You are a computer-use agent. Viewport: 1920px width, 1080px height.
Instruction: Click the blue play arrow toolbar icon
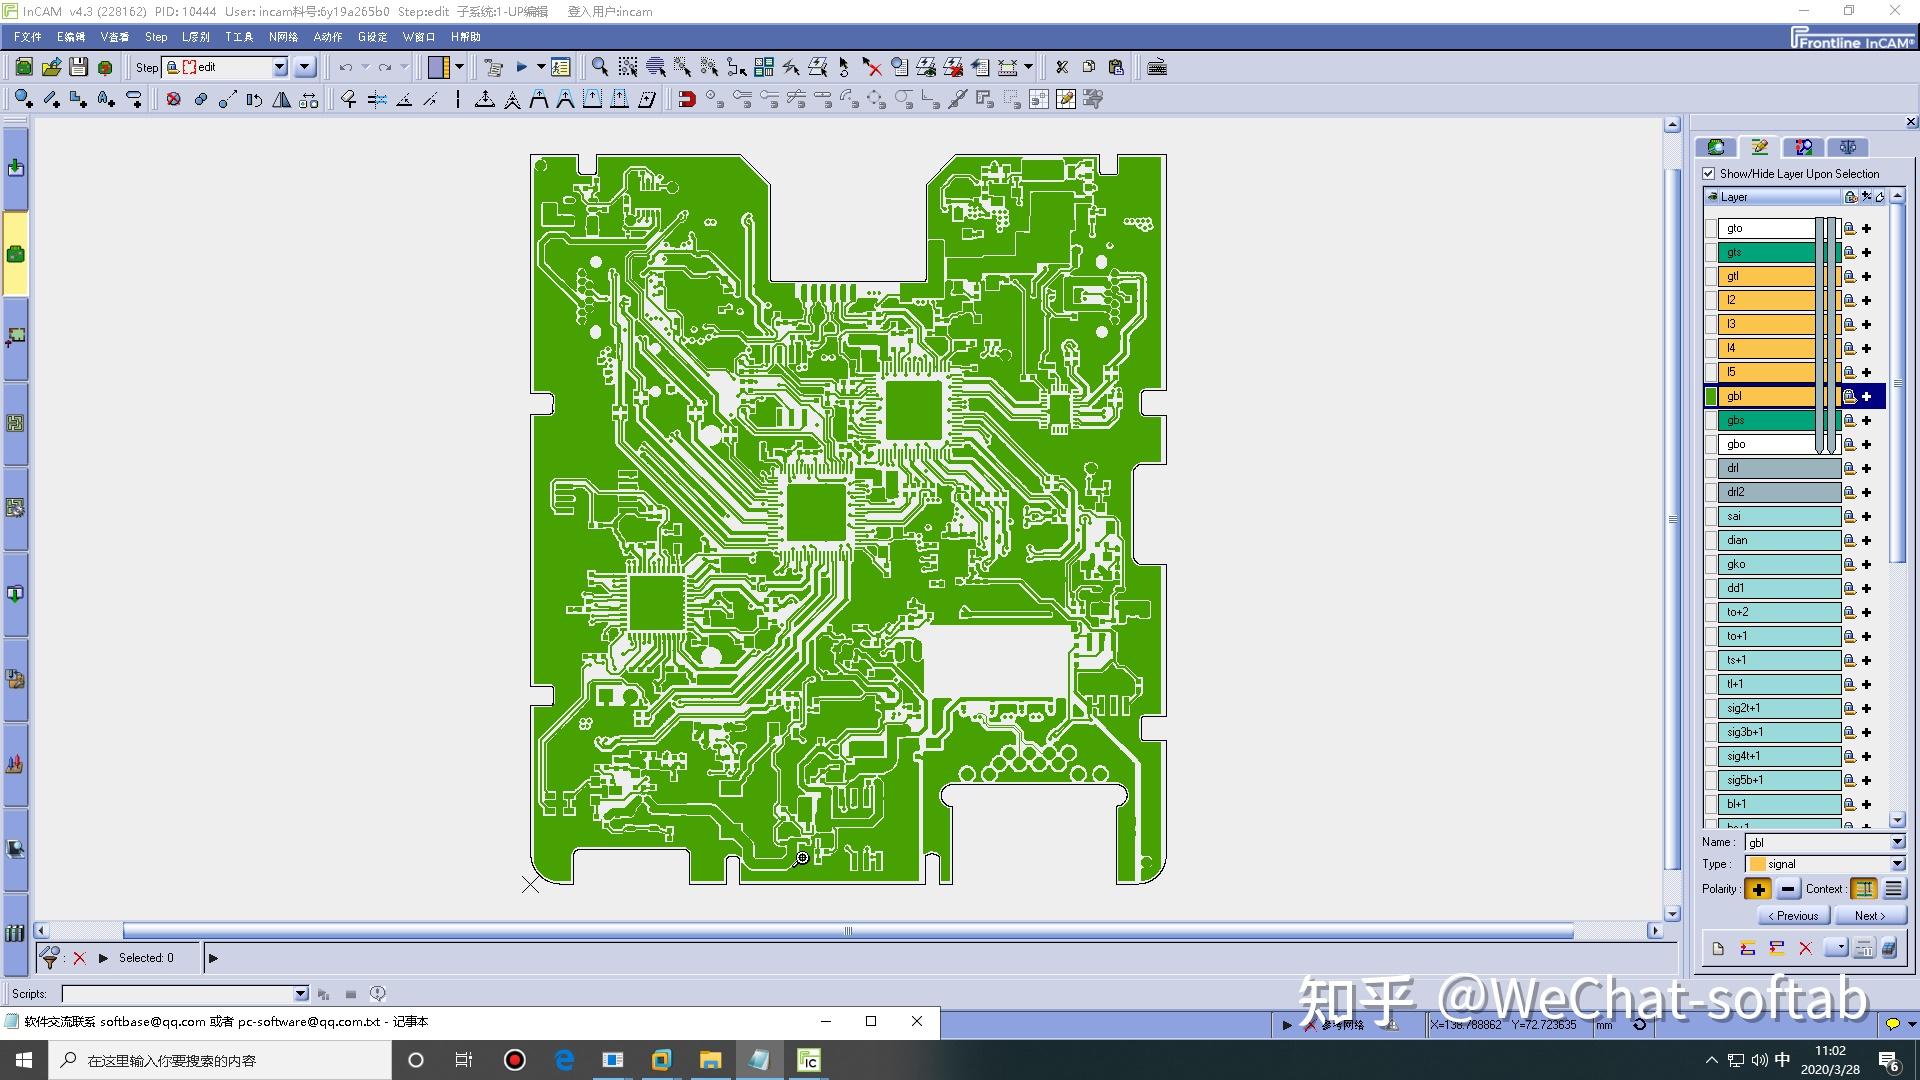tap(521, 67)
